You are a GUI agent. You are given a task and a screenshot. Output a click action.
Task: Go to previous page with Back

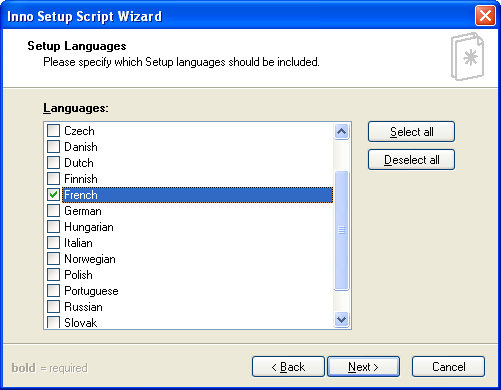[288, 367]
